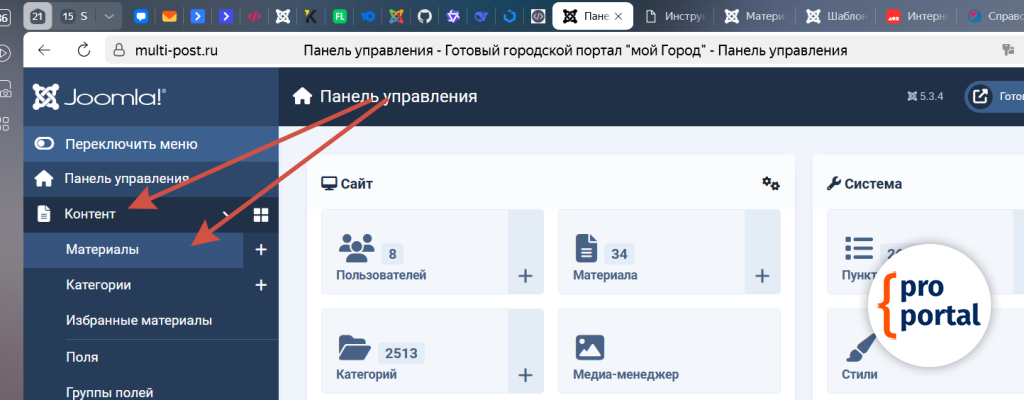Open 'Панель управления' in the sidebar menu
The width and height of the screenshot is (1024, 400).
click(x=126, y=179)
